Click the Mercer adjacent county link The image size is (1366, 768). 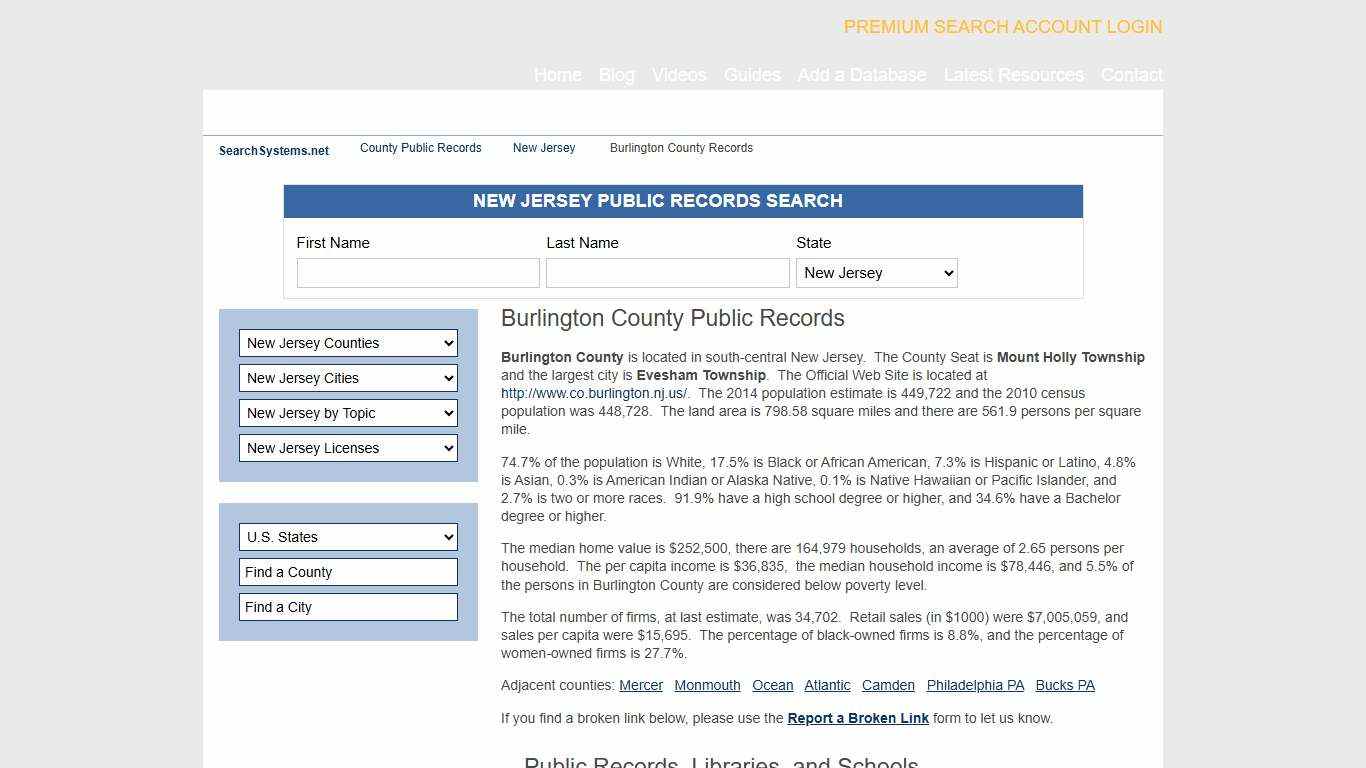[x=641, y=685]
